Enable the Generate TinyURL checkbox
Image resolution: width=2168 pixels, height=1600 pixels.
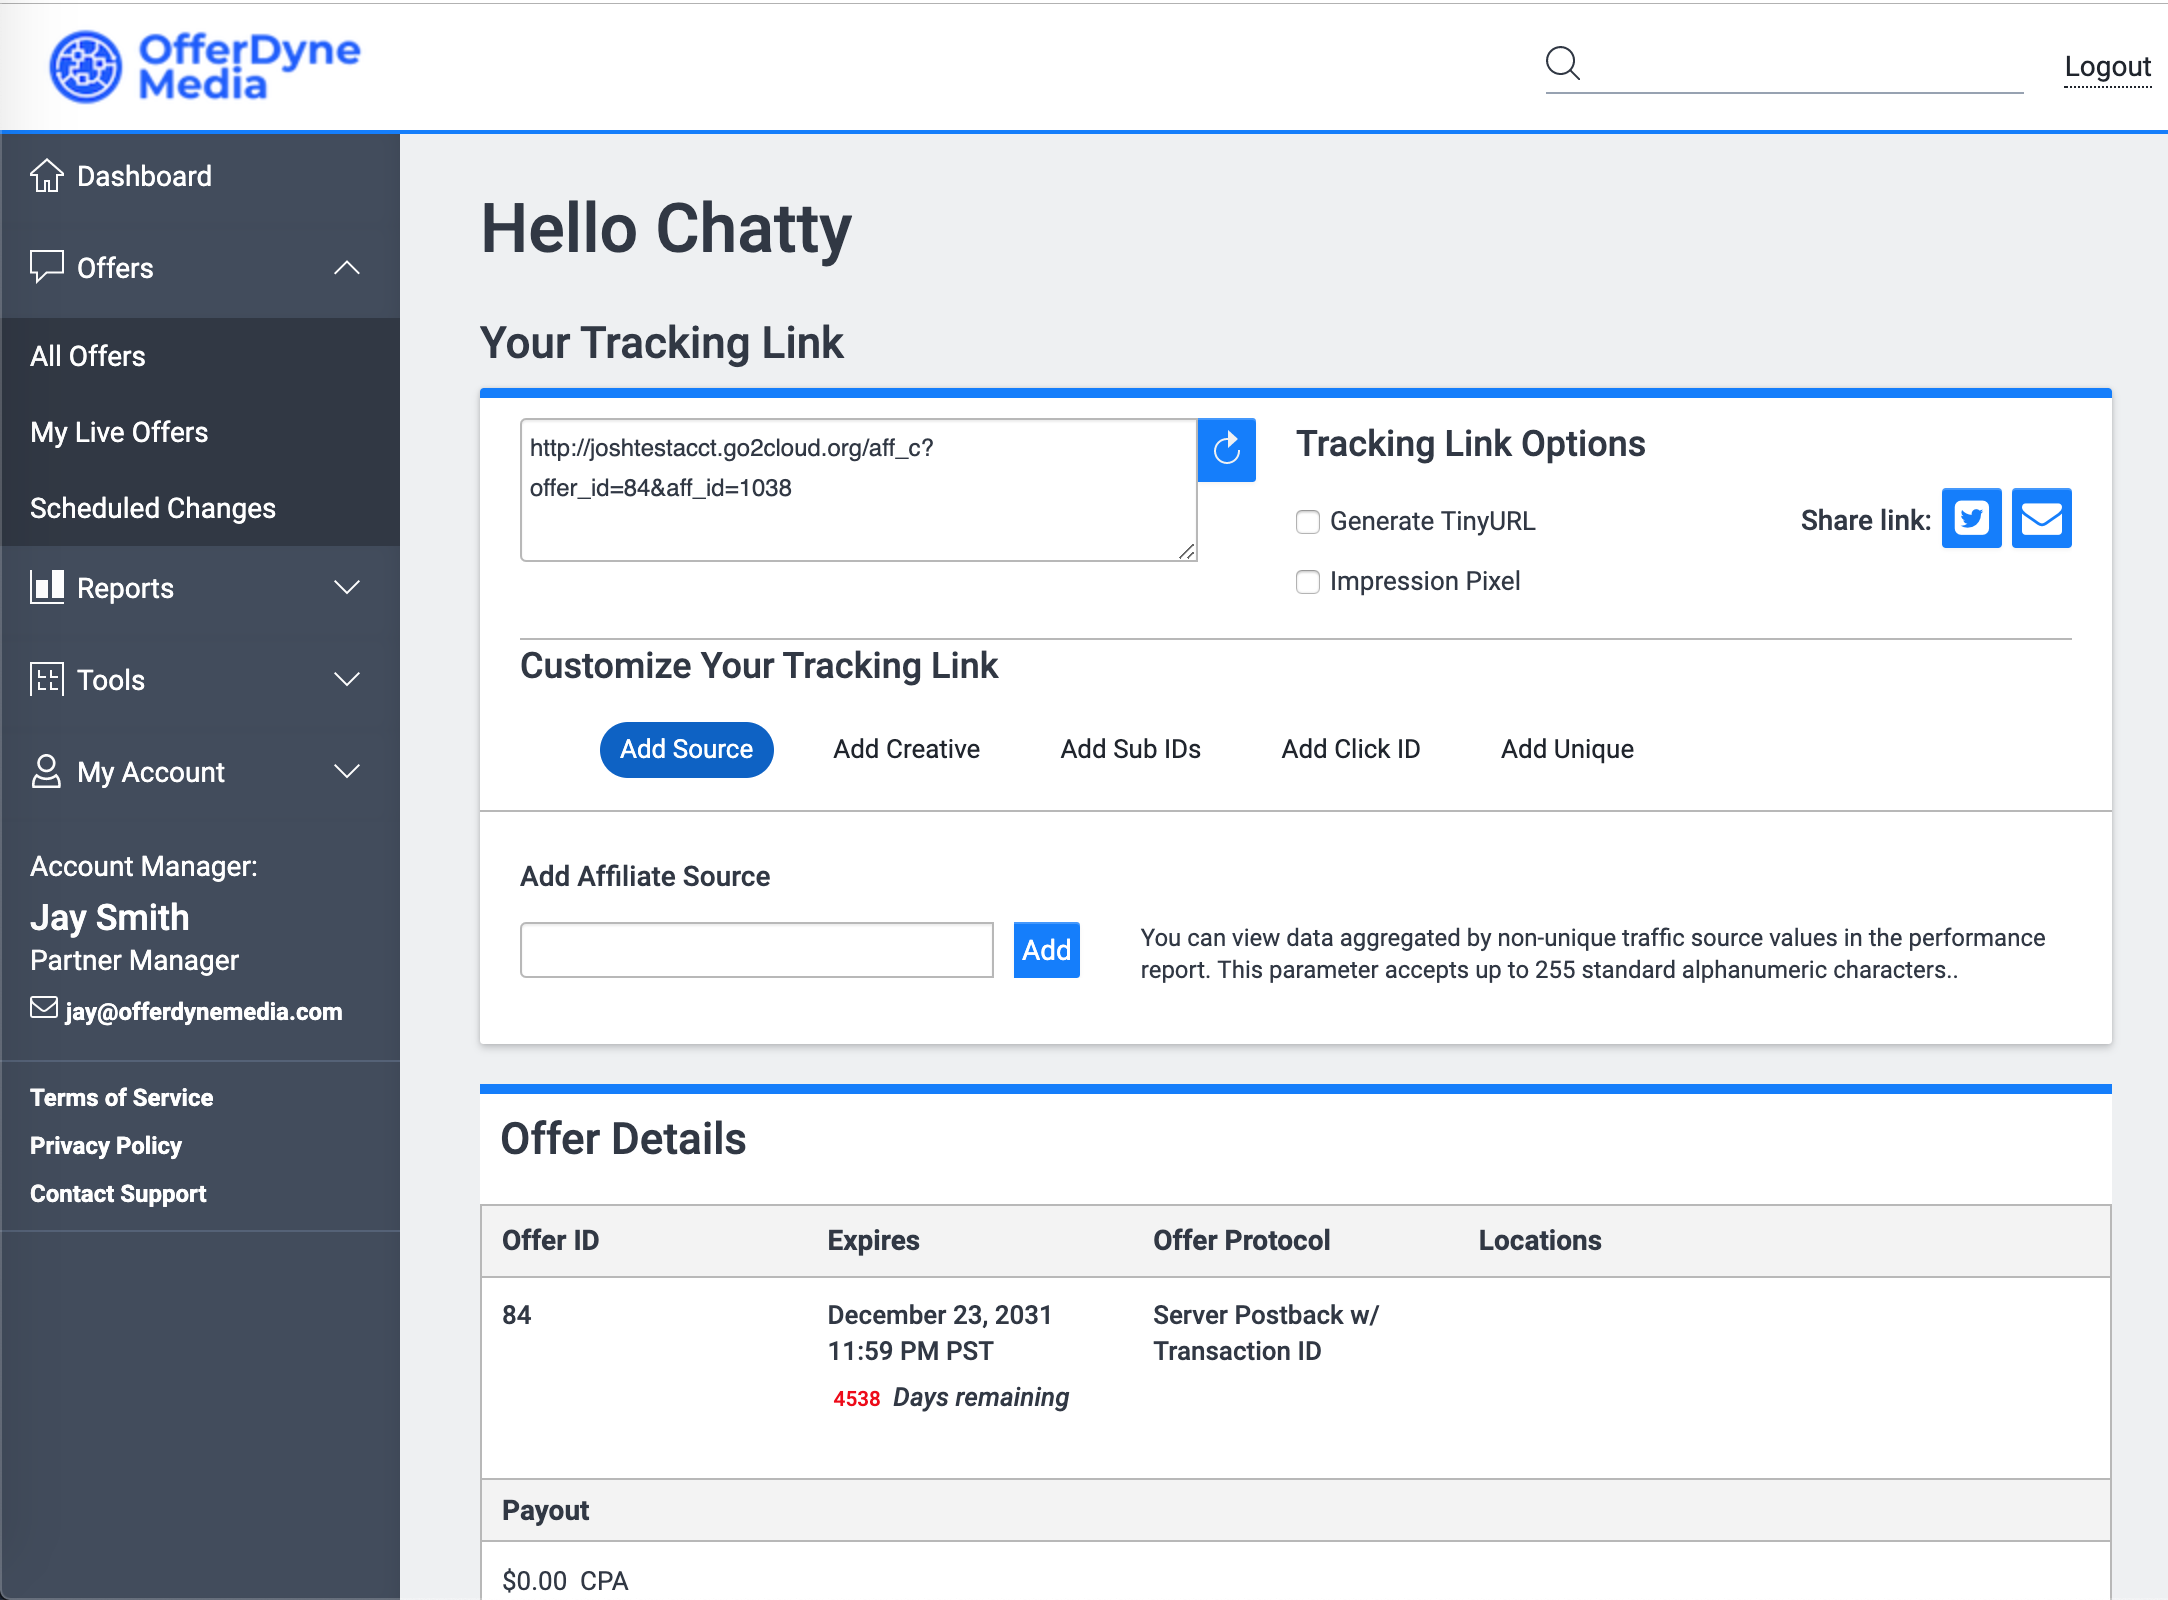point(1308,521)
